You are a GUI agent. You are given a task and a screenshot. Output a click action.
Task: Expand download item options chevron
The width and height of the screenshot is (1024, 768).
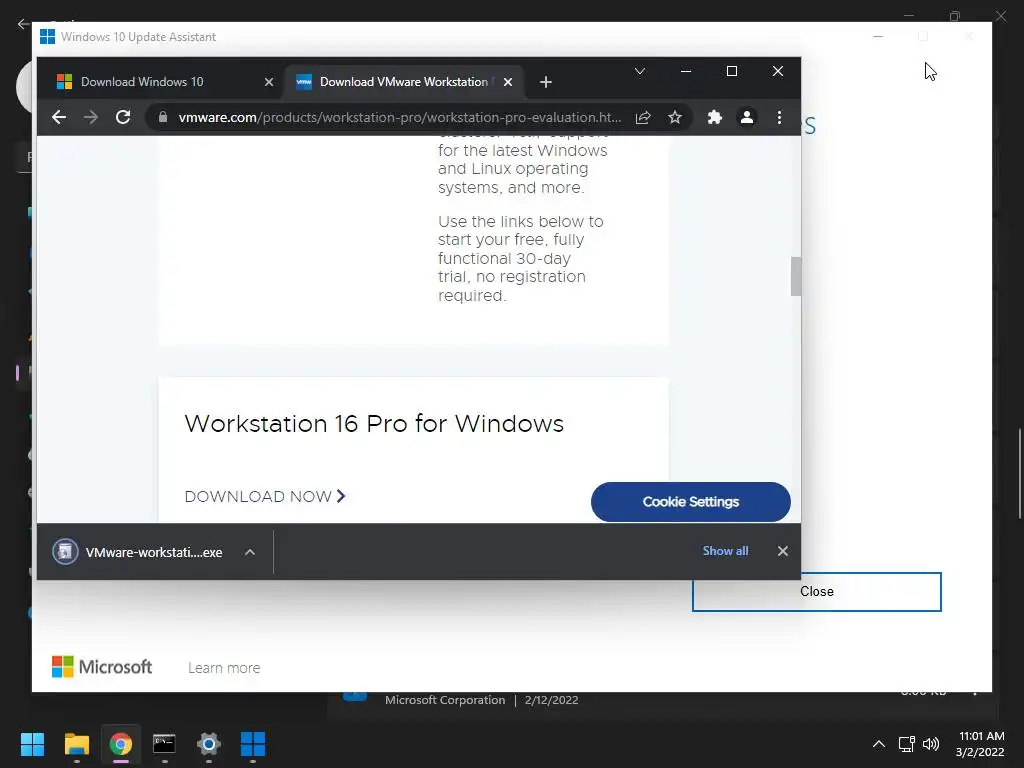pyautogui.click(x=249, y=552)
